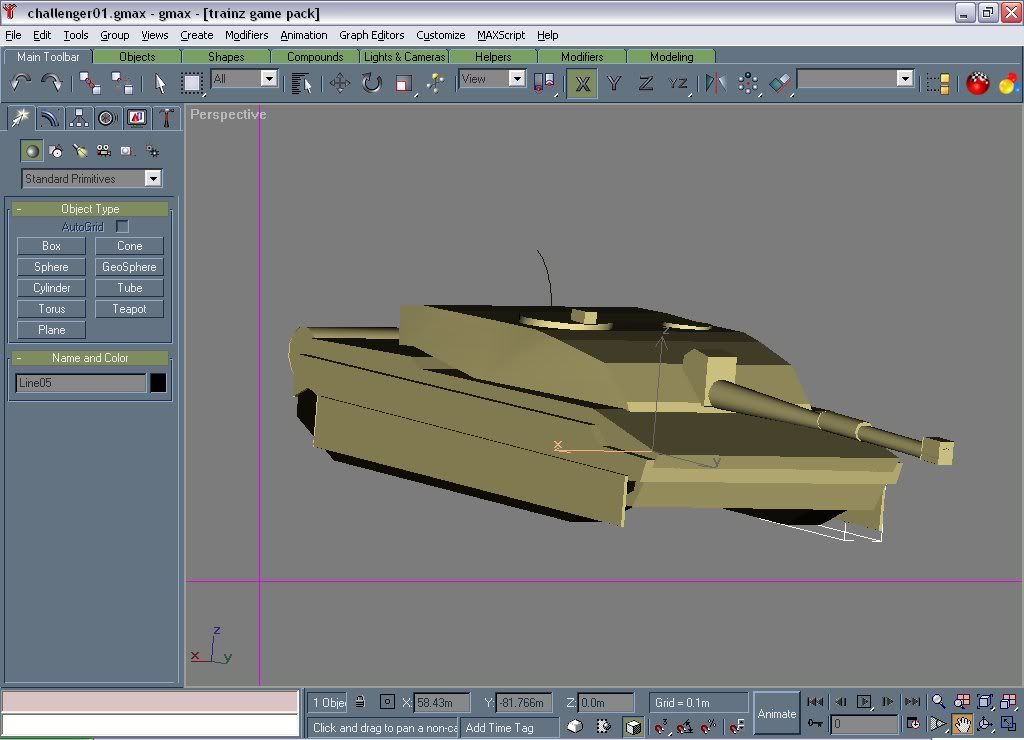This screenshot has width=1024, height=740.
Task: Open the black object color swatch
Action: pyautogui.click(x=158, y=383)
